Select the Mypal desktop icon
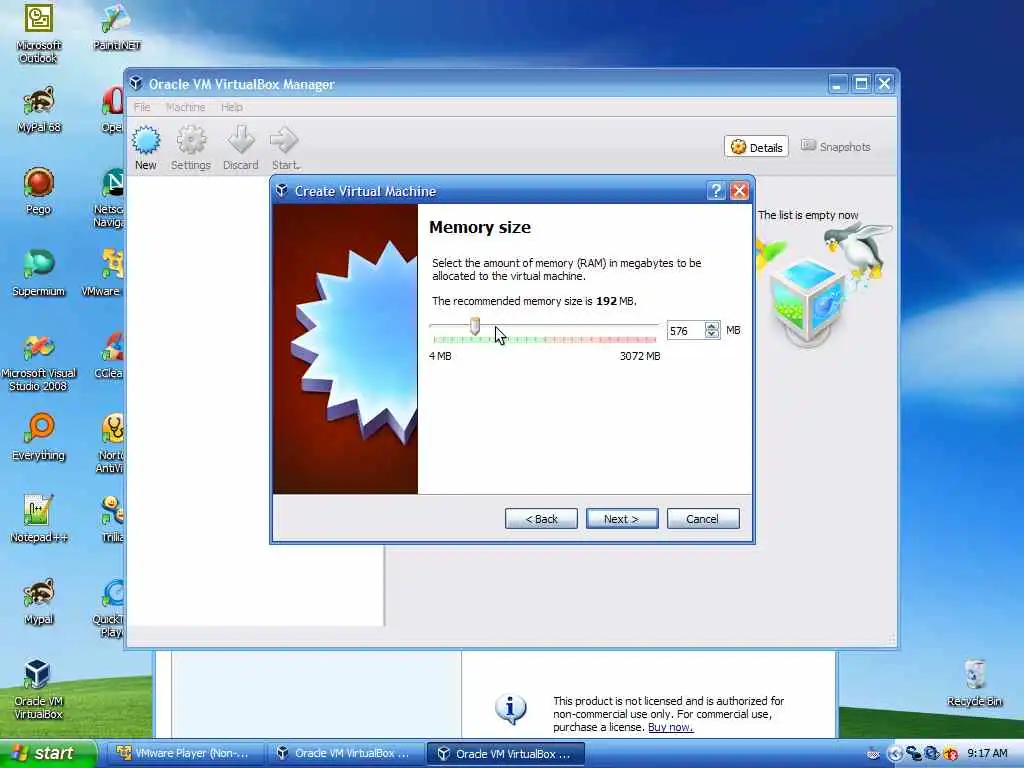 pyautogui.click(x=39, y=601)
